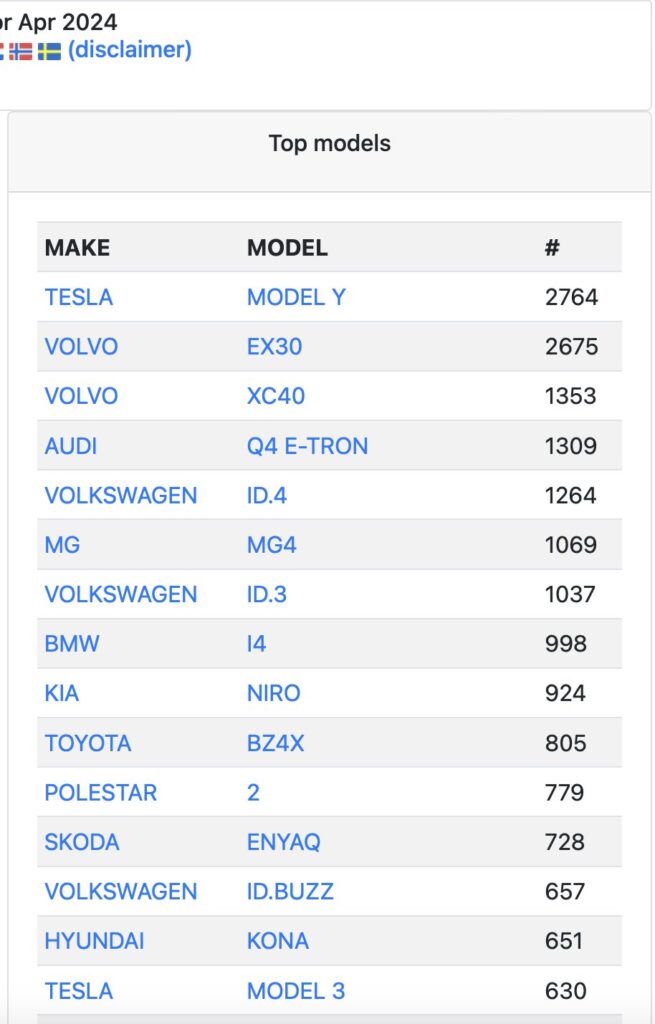Click the BMW make link
The height and width of the screenshot is (1024, 655).
tap(72, 644)
